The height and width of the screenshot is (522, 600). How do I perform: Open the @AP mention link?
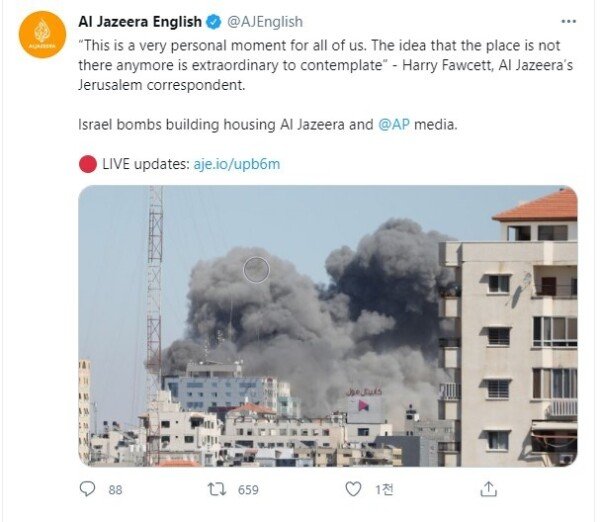[x=394, y=124]
